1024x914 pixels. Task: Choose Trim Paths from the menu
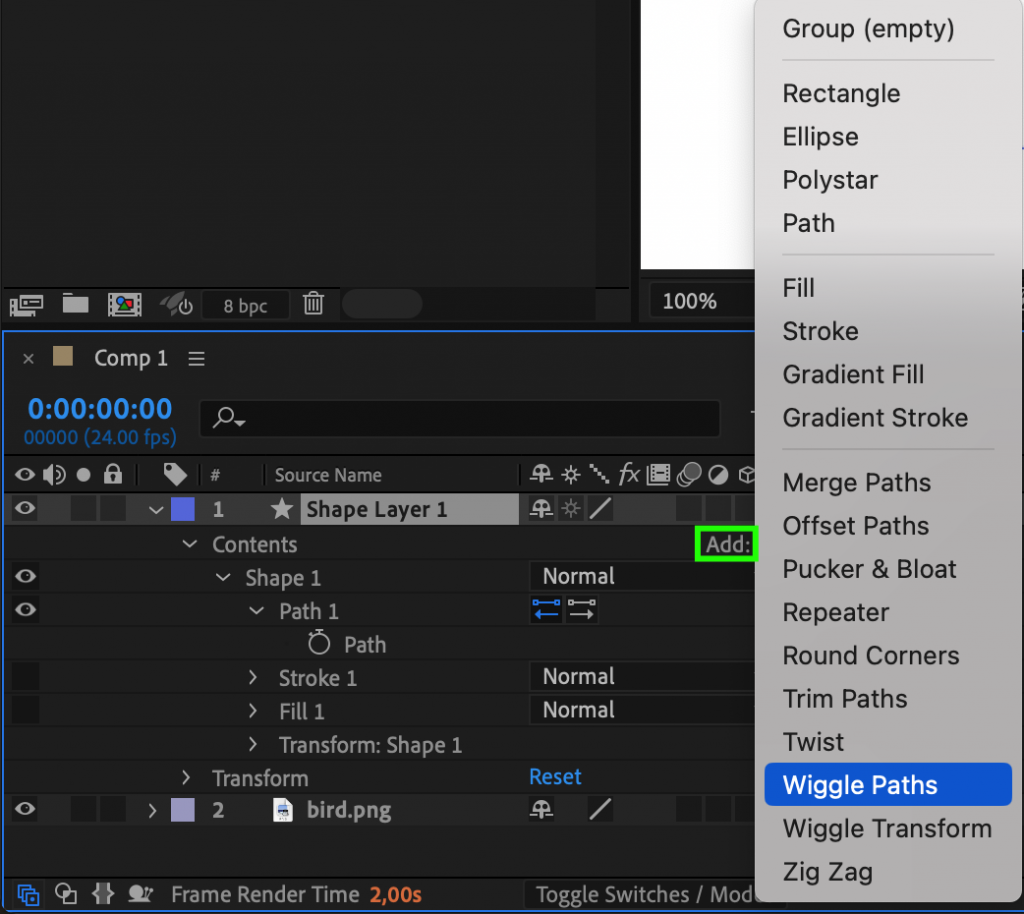coord(845,699)
